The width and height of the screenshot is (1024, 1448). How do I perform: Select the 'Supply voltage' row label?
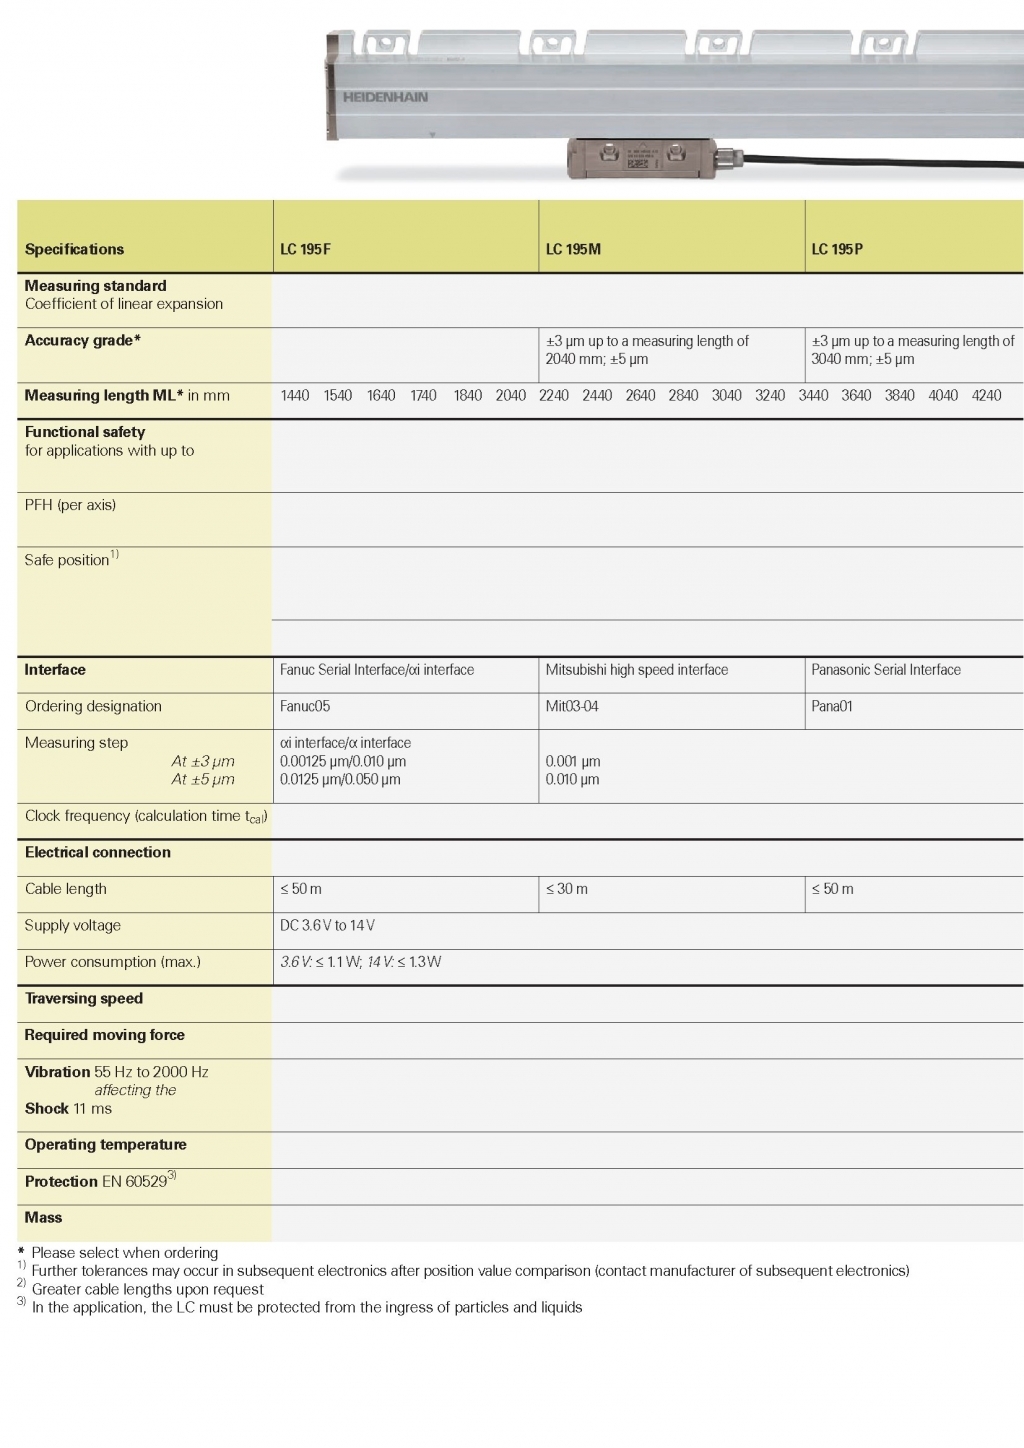pos(73,926)
